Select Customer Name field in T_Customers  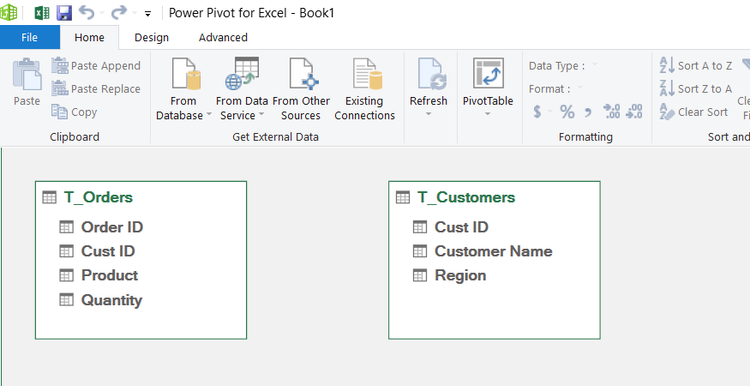[494, 251]
